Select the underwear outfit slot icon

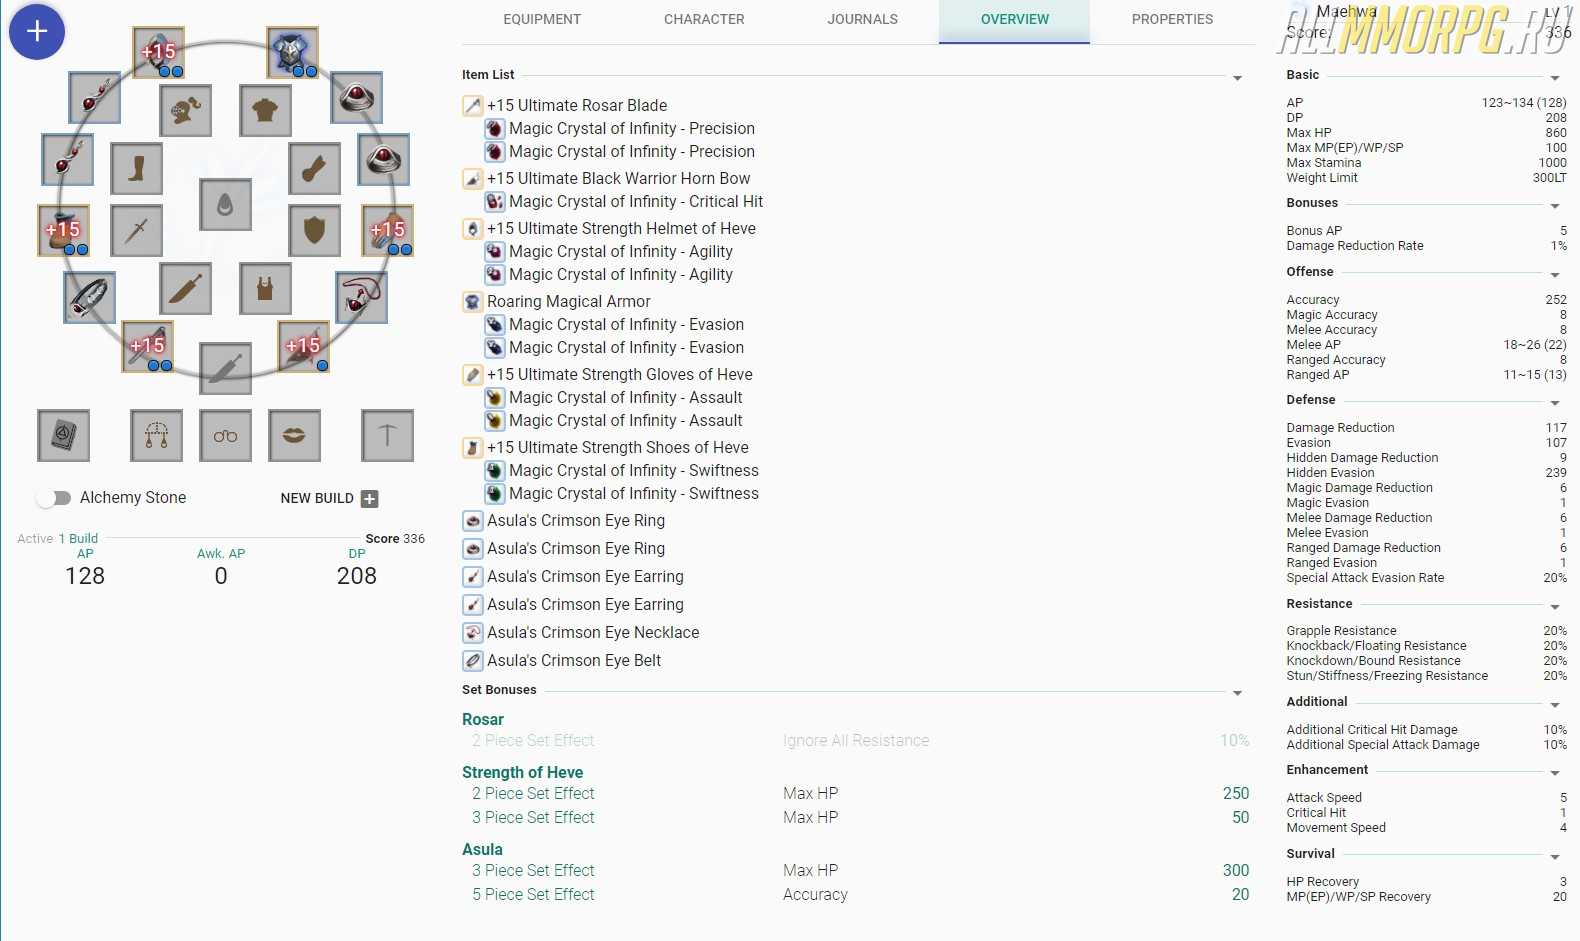pos(266,289)
